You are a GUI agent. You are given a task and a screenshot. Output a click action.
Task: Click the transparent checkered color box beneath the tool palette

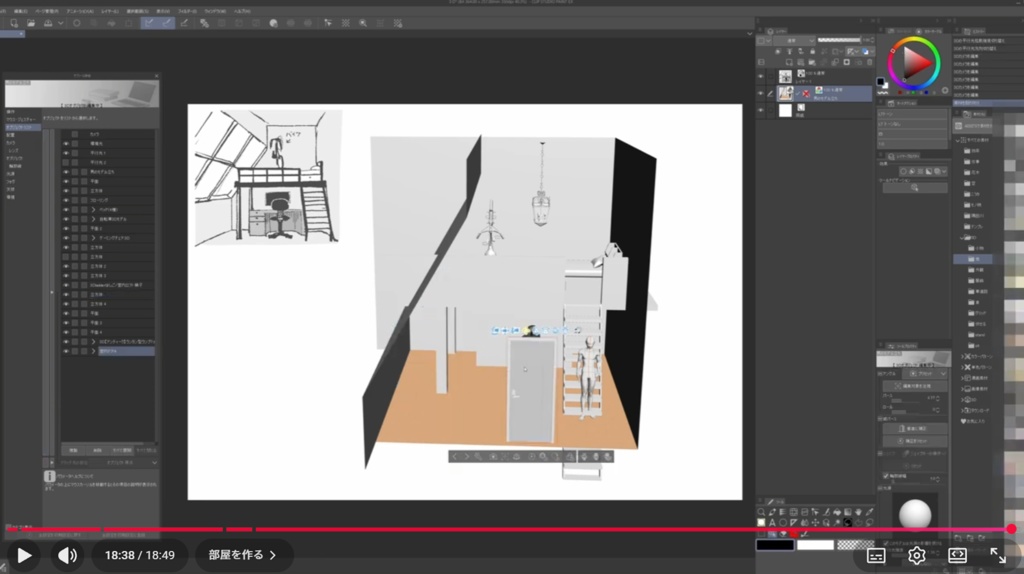(x=856, y=545)
